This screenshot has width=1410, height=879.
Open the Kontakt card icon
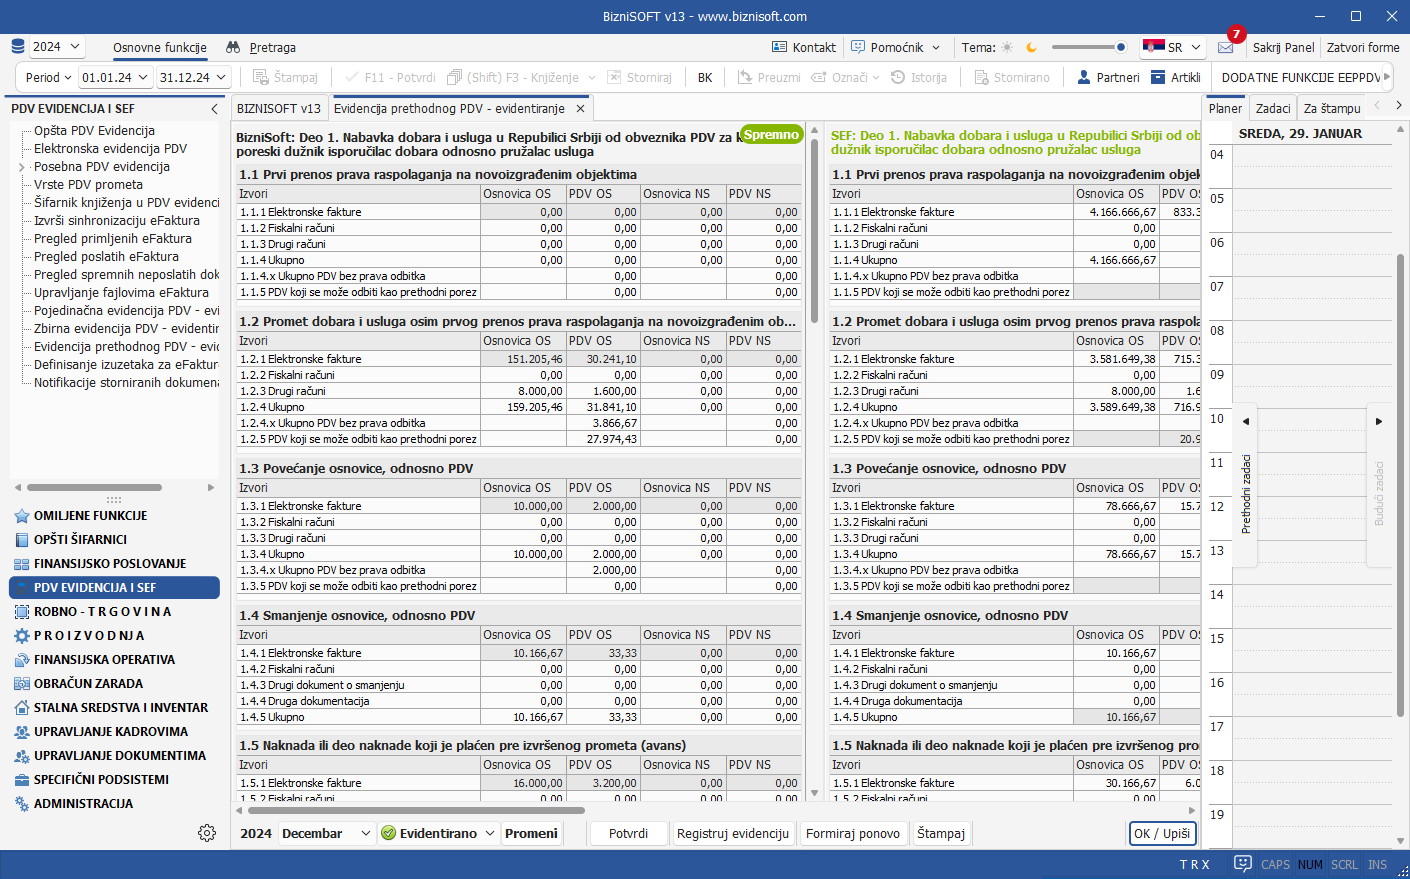780,47
